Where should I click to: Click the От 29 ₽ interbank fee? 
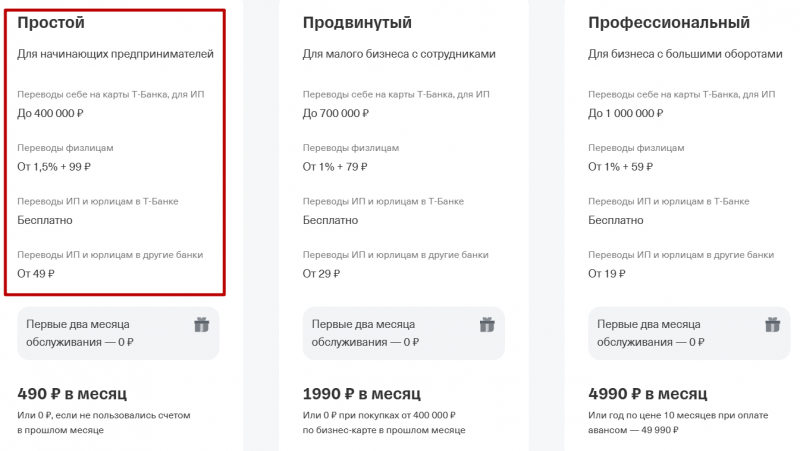(x=322, y=273)
